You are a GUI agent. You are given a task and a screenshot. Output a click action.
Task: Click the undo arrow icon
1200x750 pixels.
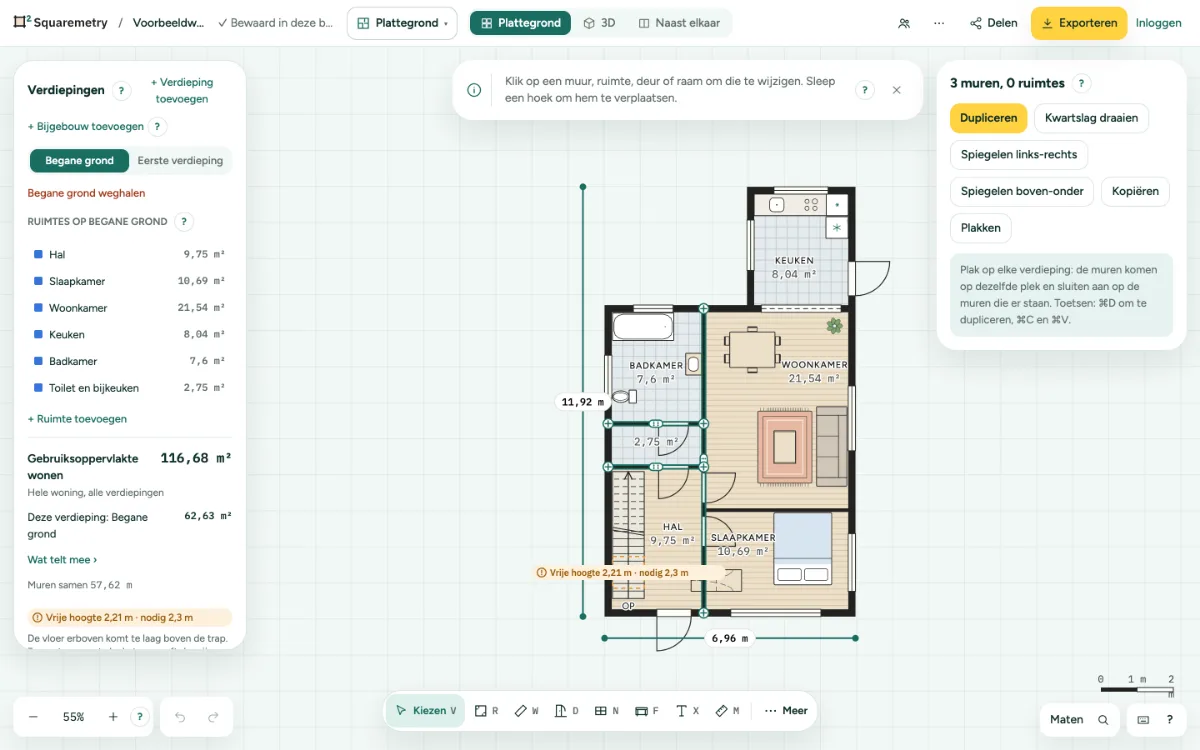[180, 717]
